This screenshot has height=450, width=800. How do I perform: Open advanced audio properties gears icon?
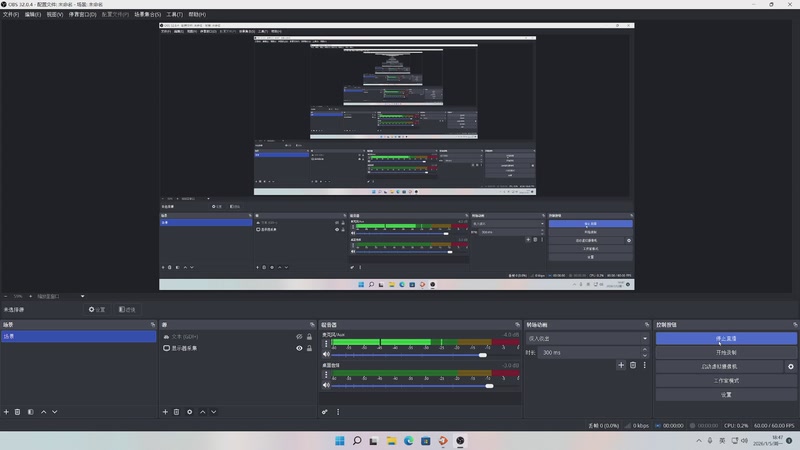(x=324, y=412)
